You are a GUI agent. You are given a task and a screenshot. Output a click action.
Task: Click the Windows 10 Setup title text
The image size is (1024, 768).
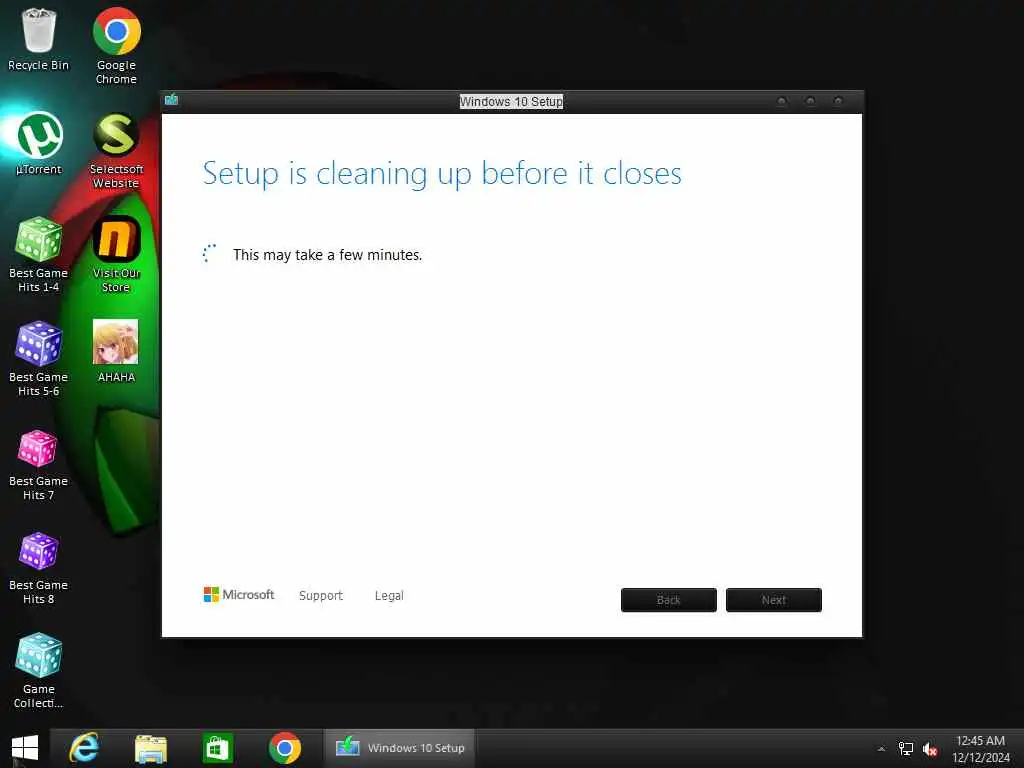click(511, 101)
